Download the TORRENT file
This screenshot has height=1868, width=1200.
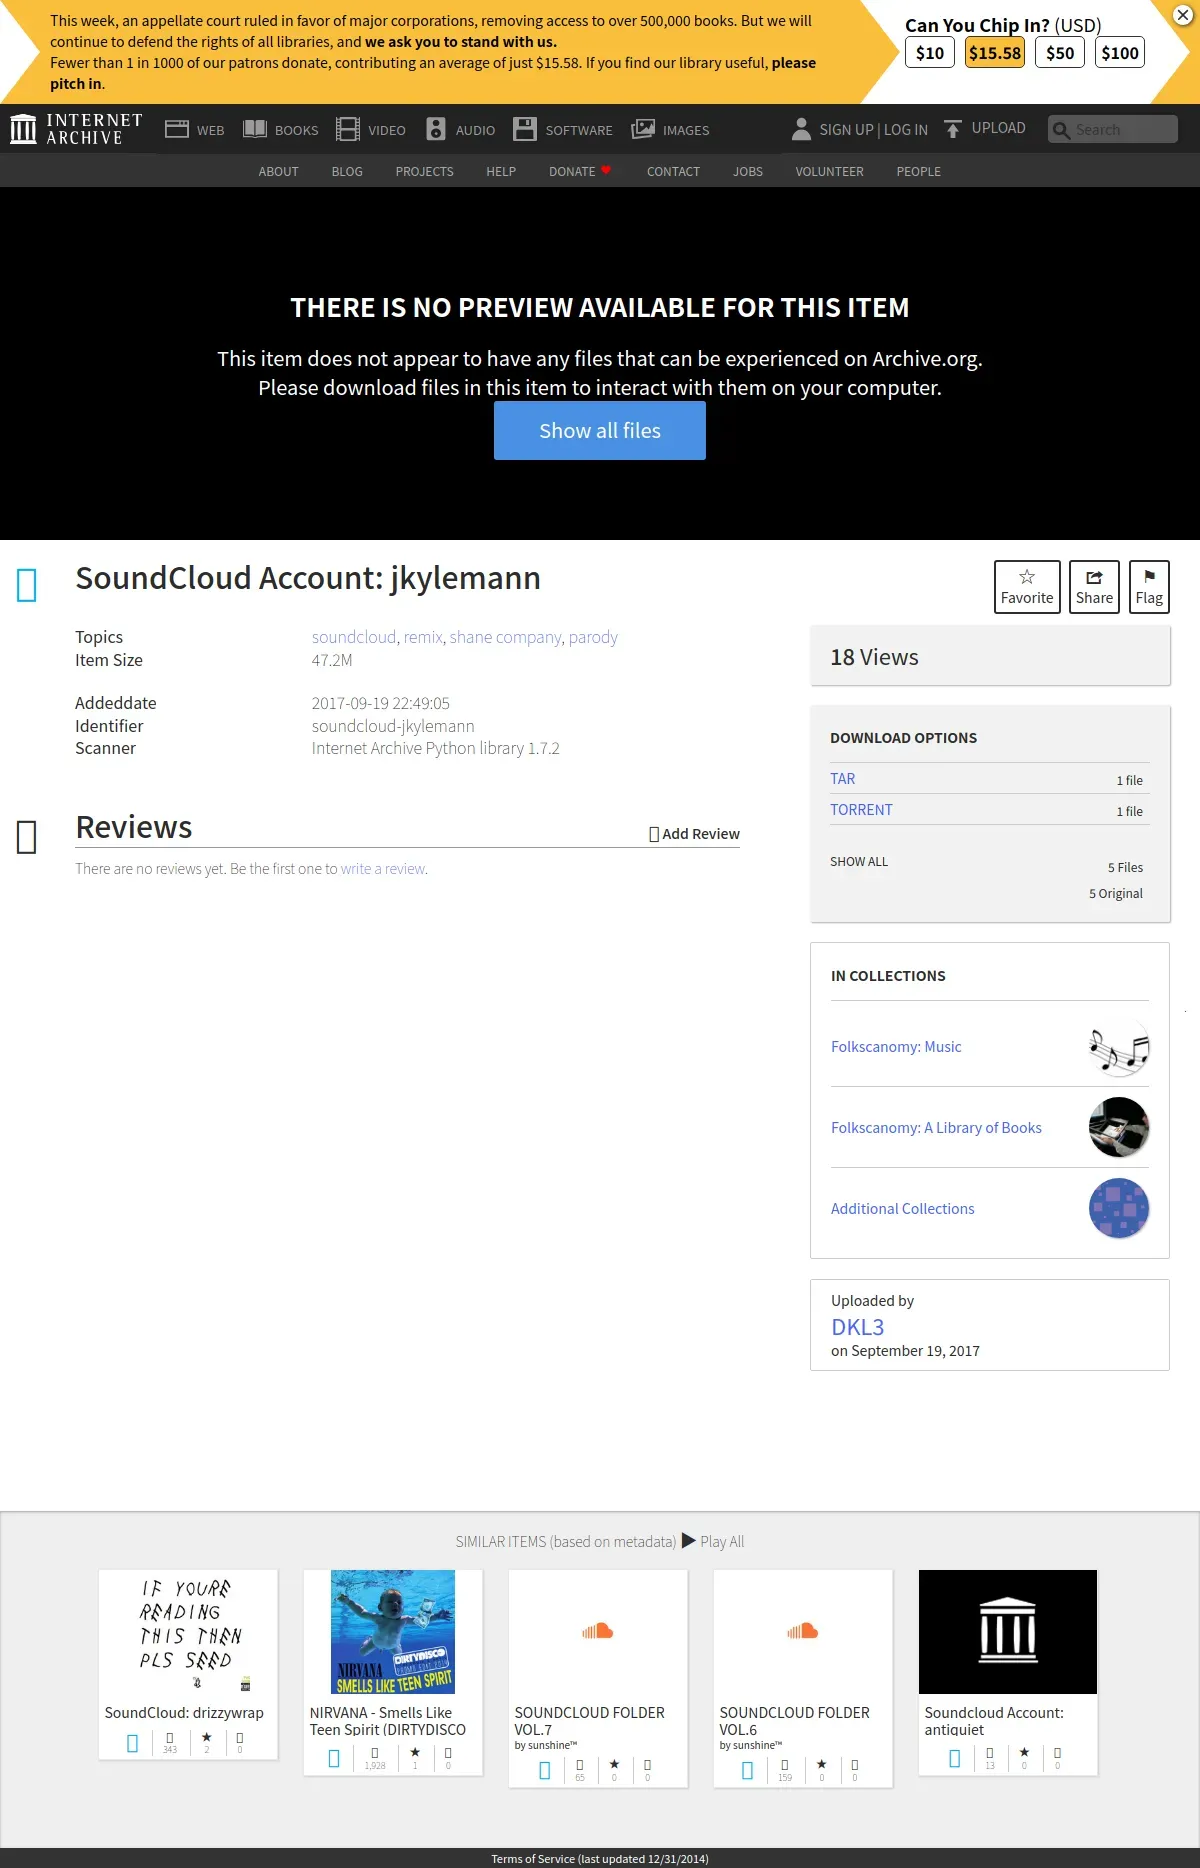[861, 810]
